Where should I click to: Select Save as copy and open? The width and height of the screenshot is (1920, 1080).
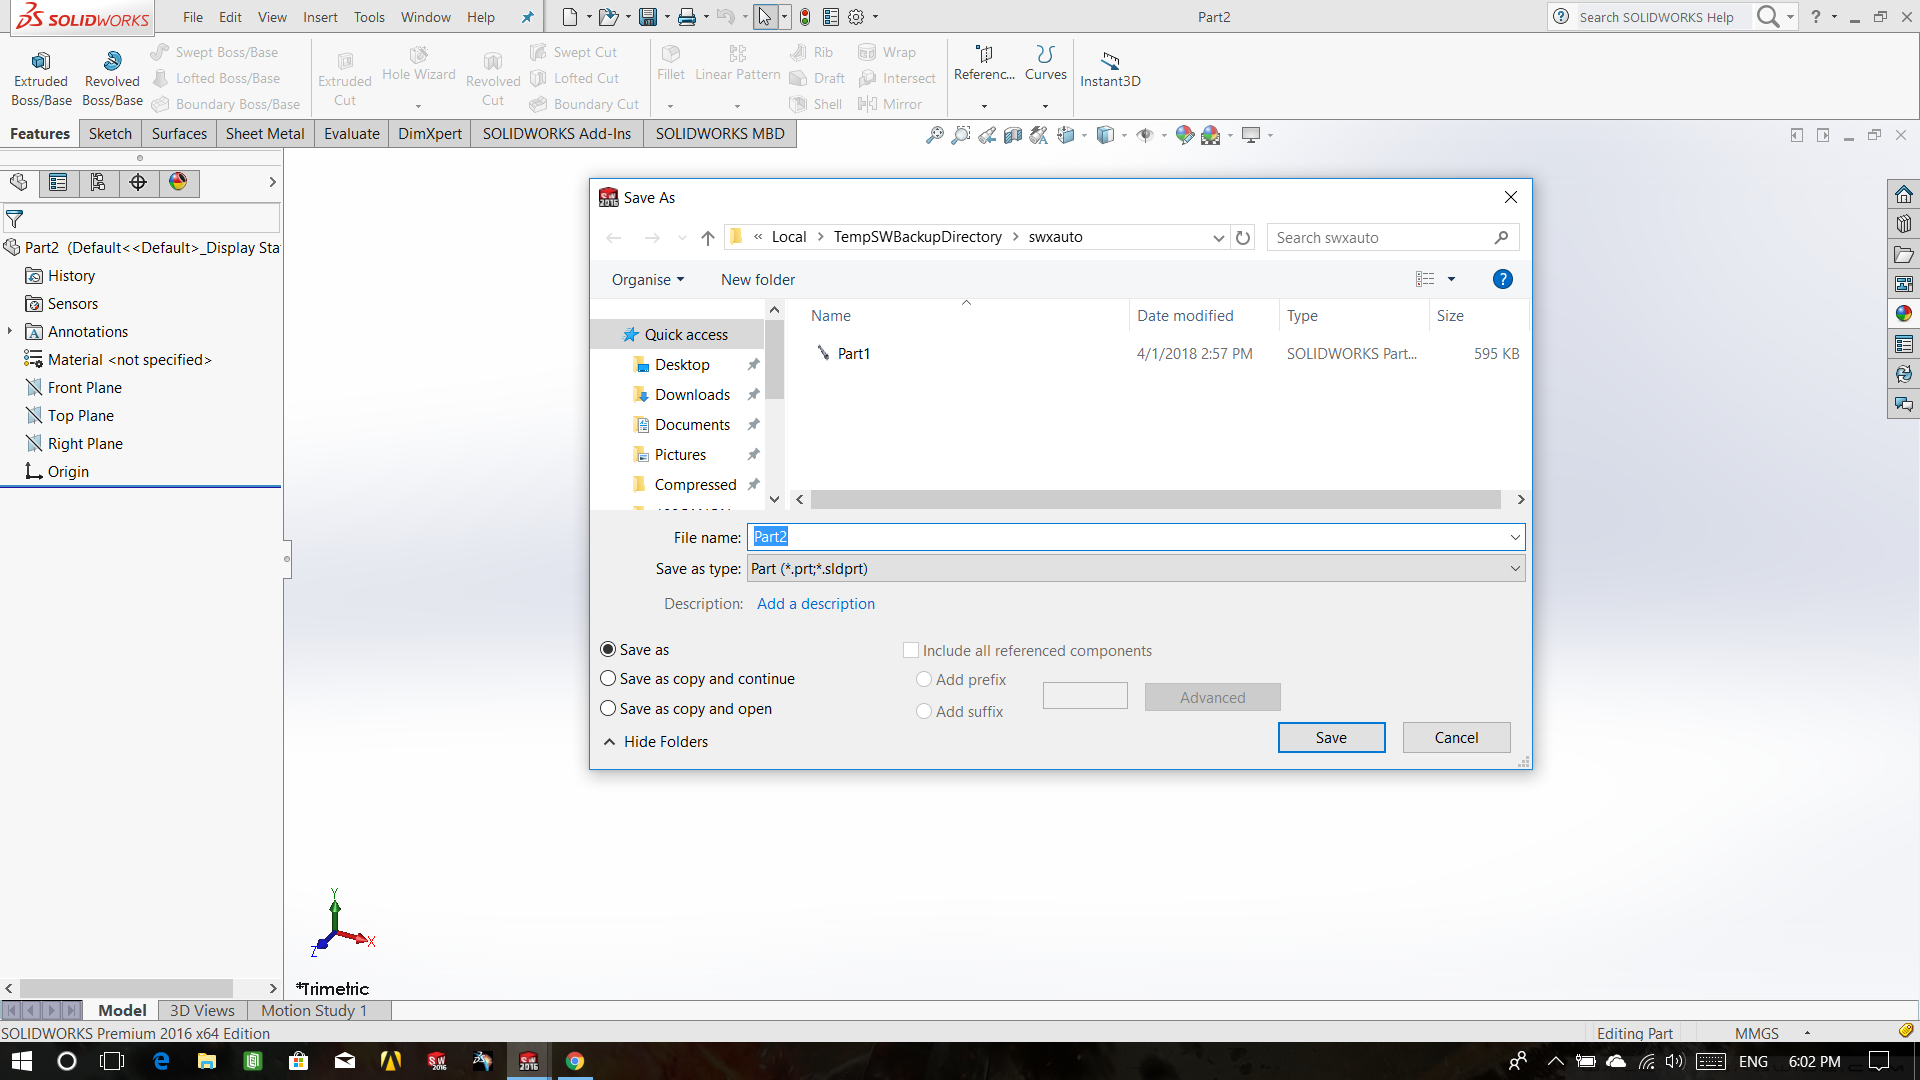pyautogui.click(x=608, y=709)
